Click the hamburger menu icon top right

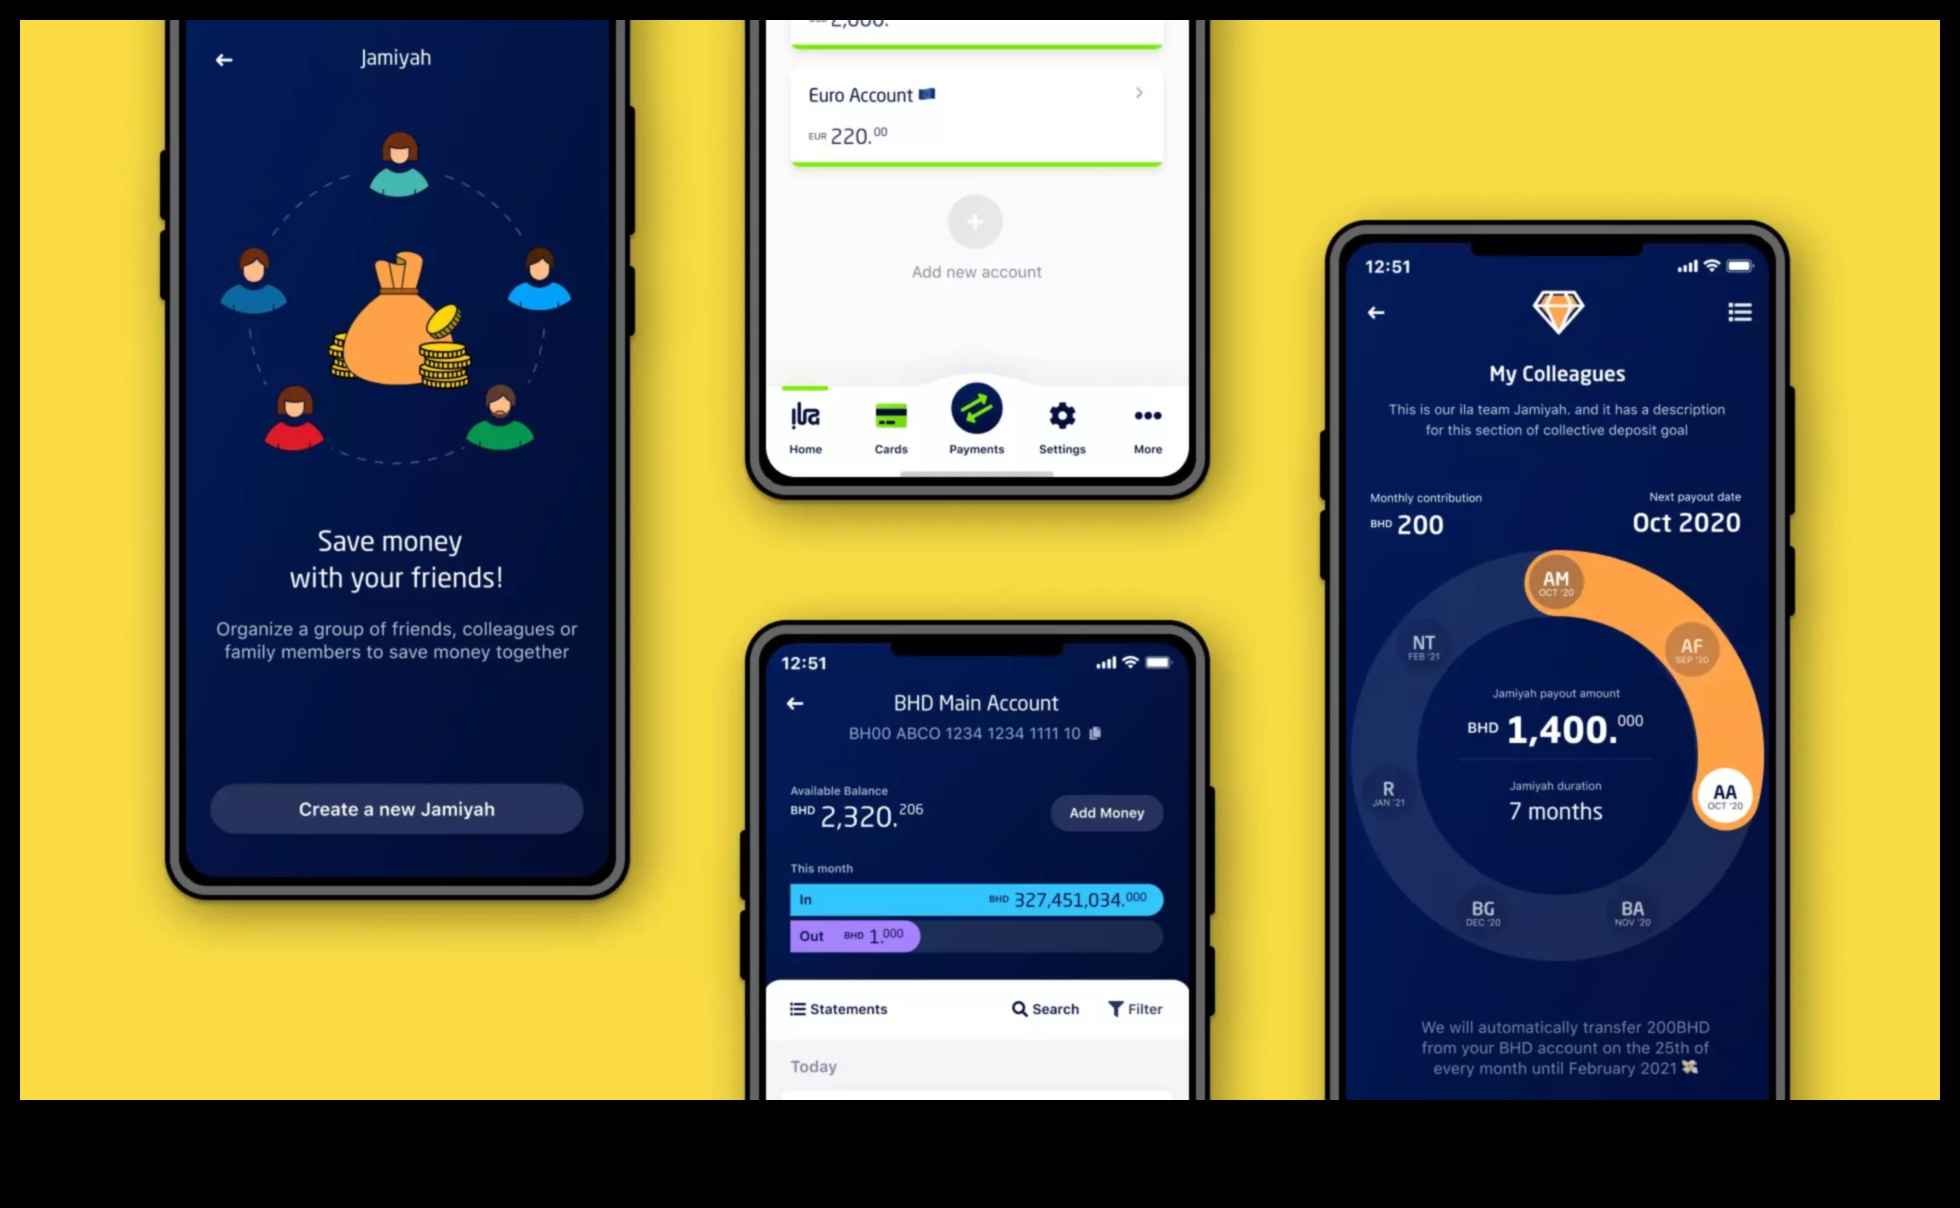pos(1740,309)
